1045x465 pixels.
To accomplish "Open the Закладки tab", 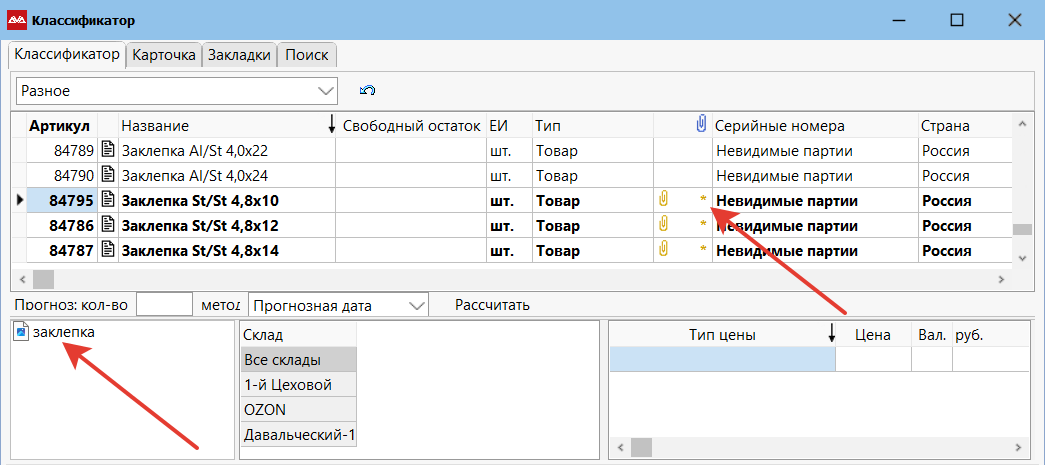I will click(x=239, y=55).
